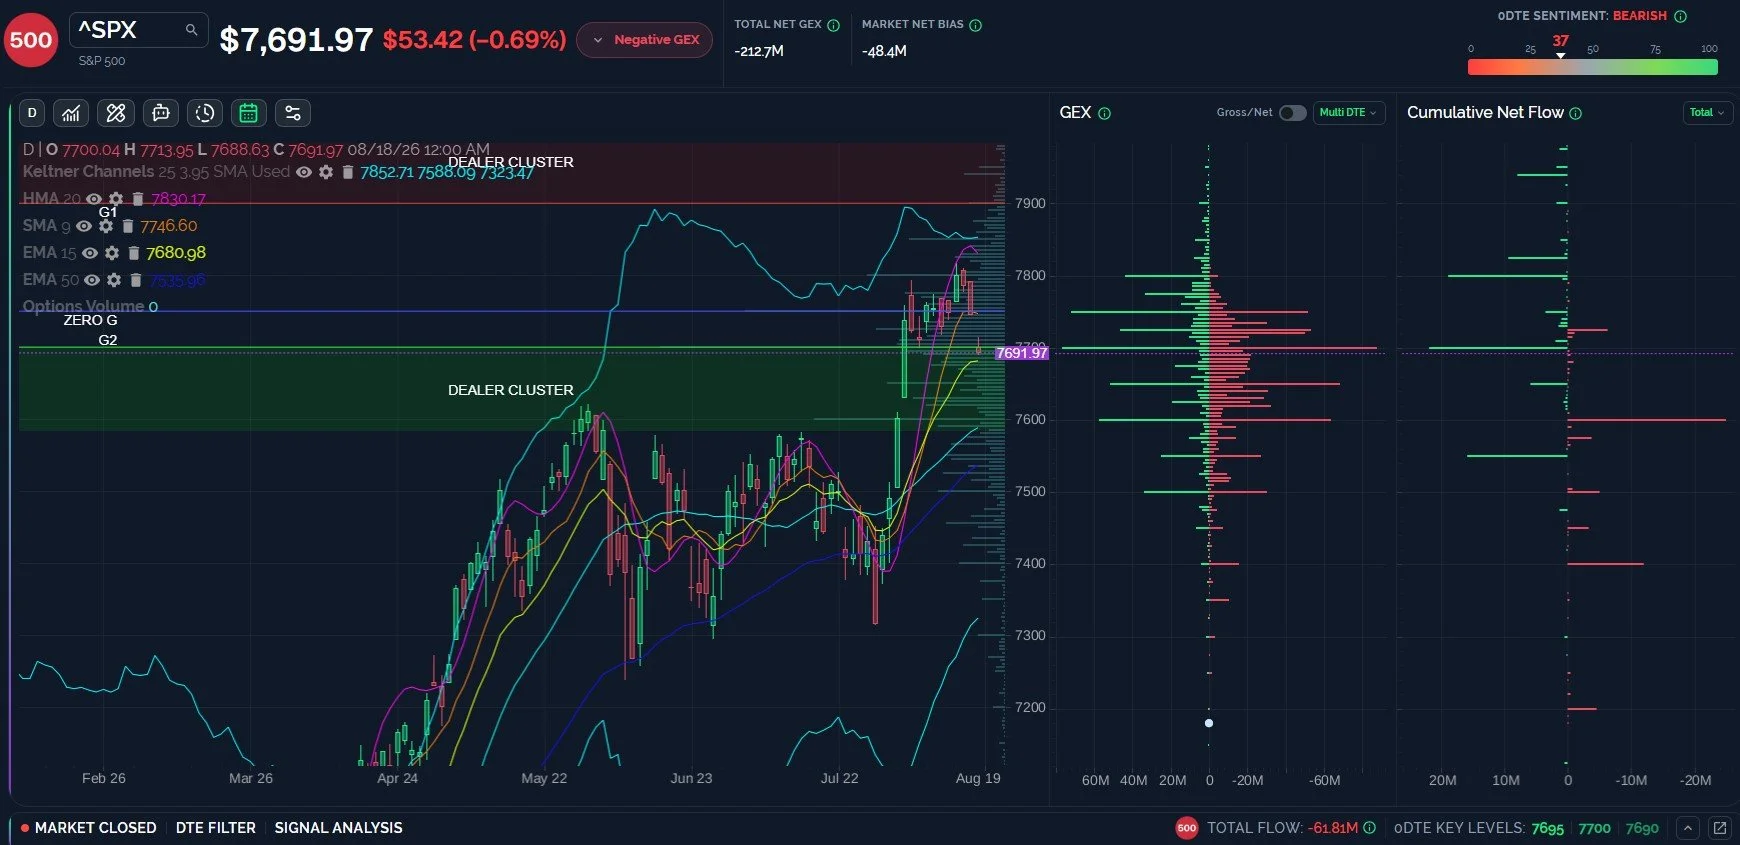Open the Multi DTE dropdown
Viewport: 1740px width, 845px height.
1348,113
